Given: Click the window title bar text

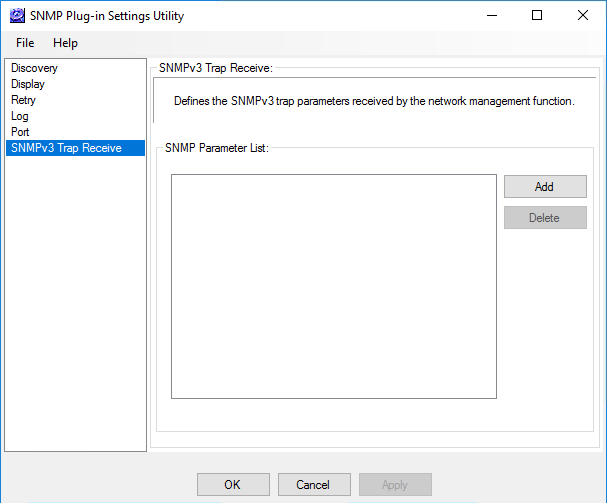Looking at the screenshot, I should tap(107, 16).
